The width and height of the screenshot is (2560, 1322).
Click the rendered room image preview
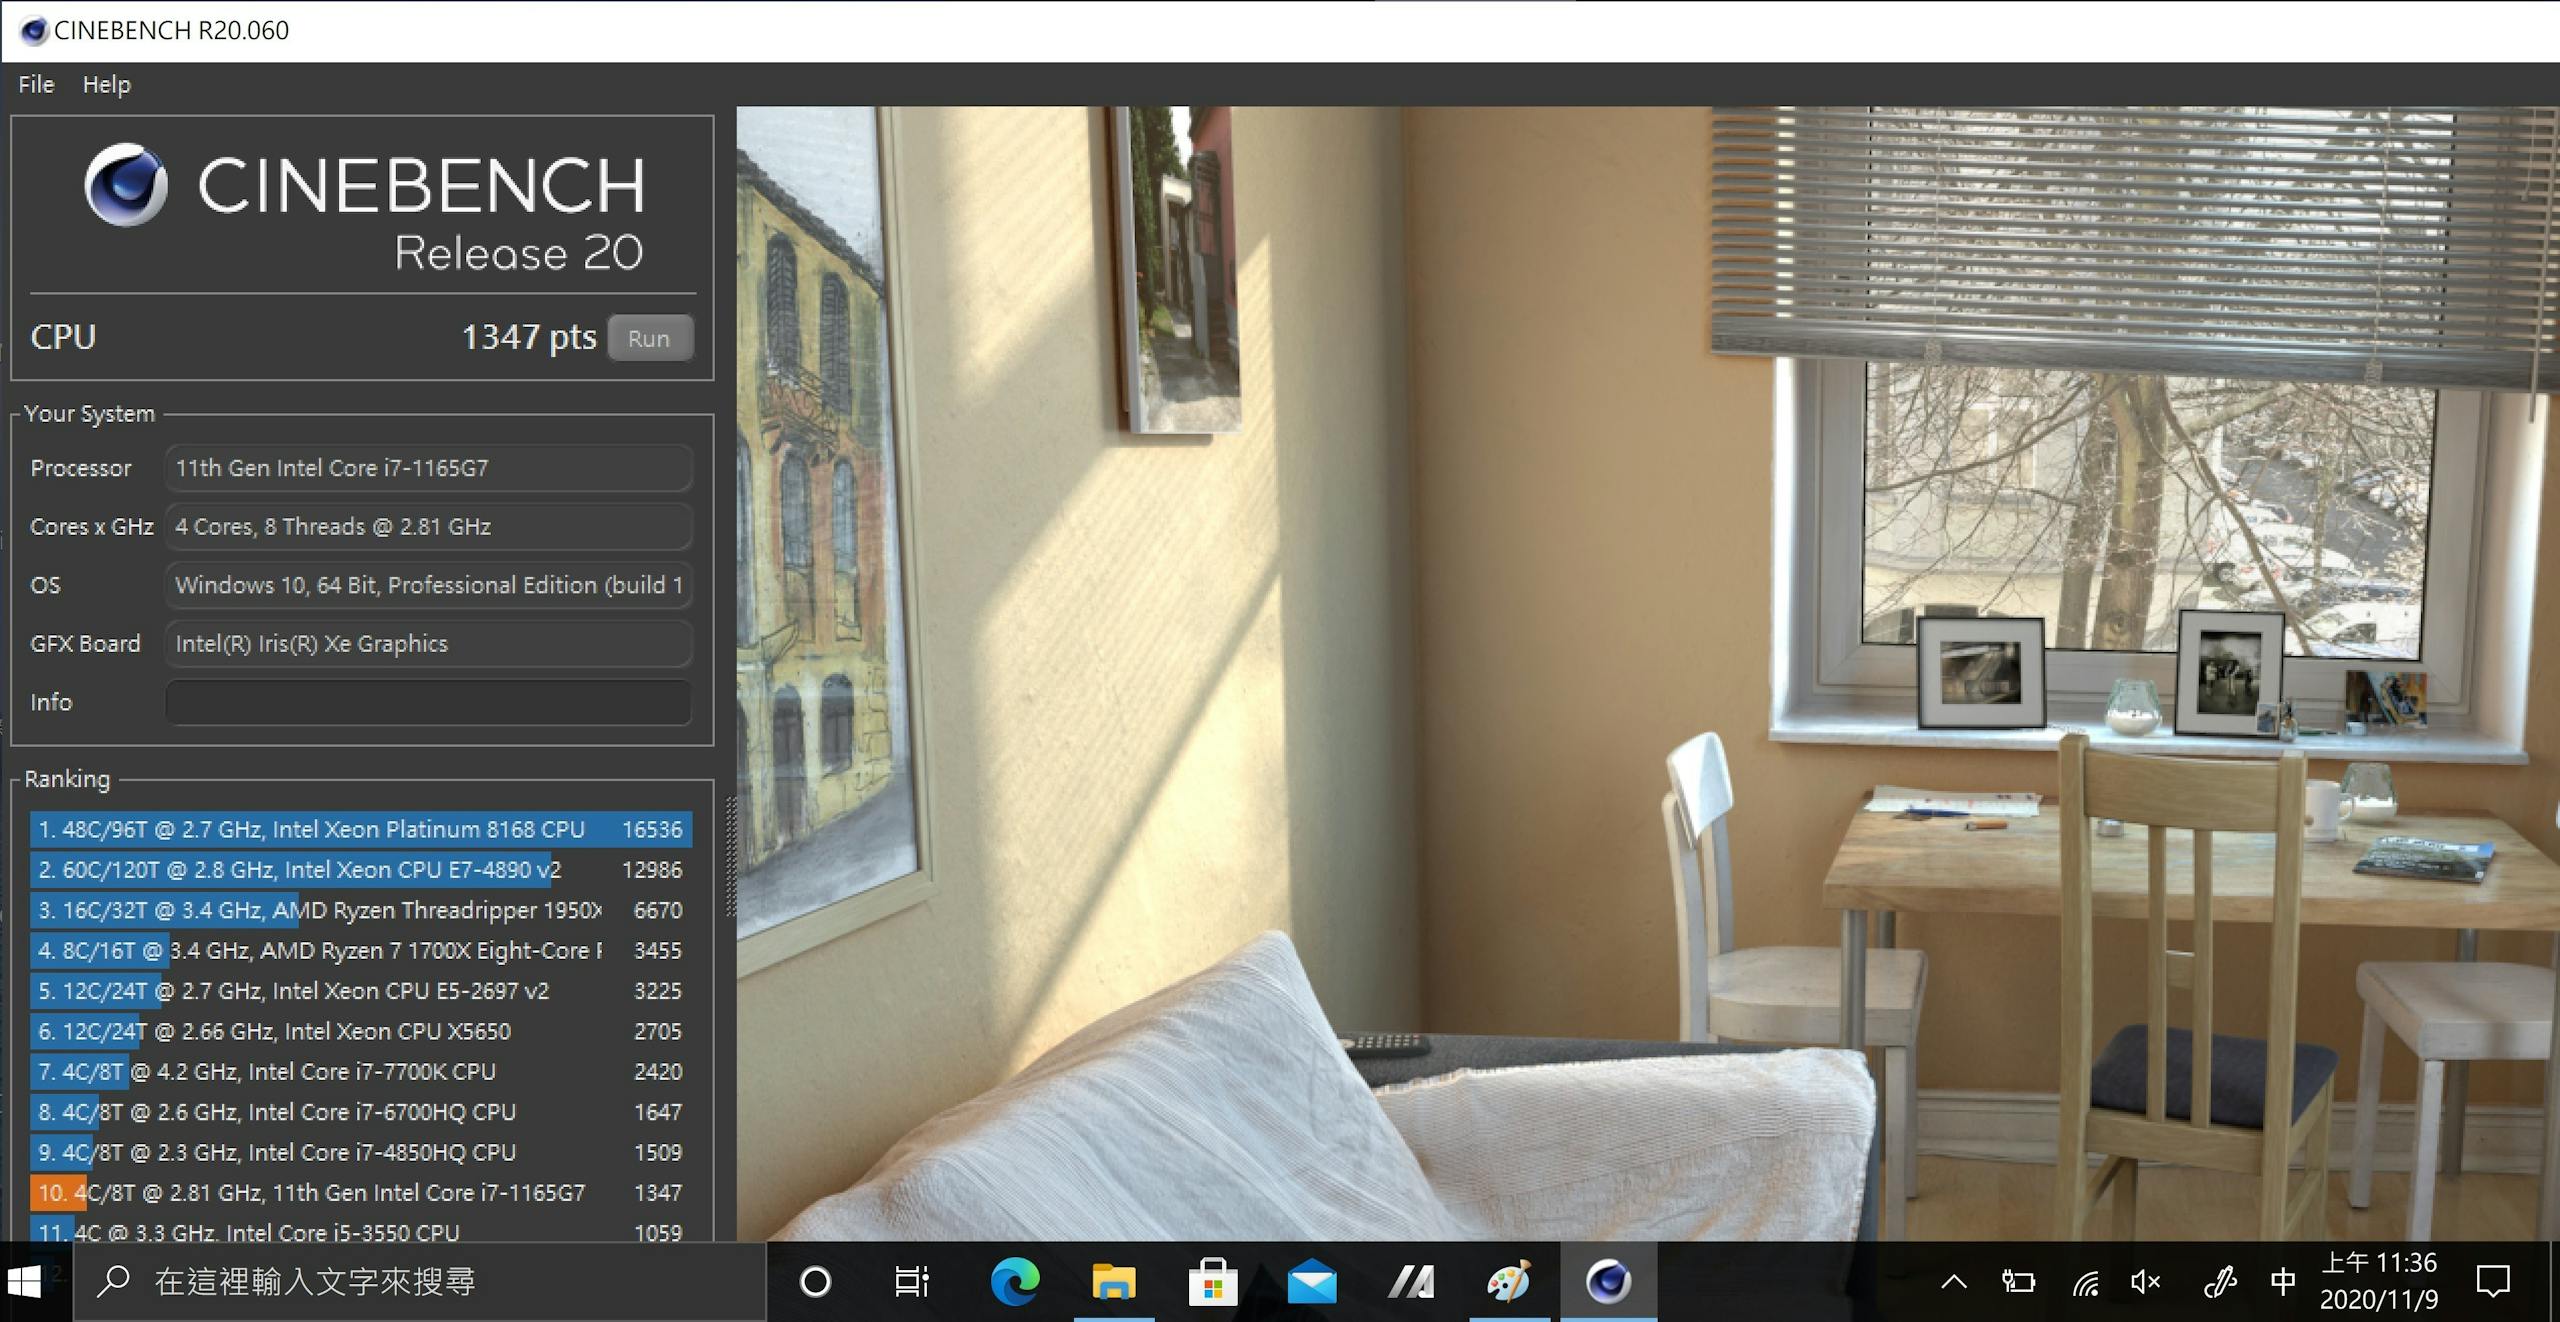(1648, 674)
